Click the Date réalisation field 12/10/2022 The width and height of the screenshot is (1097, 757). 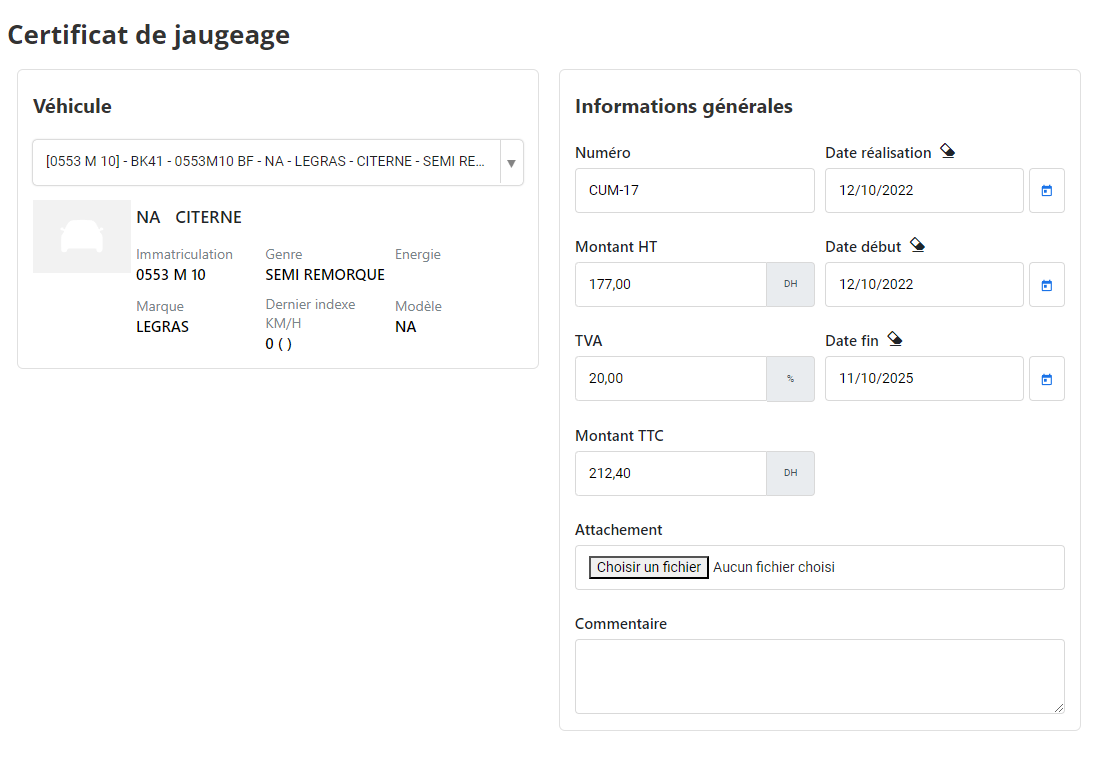(924, 190)
